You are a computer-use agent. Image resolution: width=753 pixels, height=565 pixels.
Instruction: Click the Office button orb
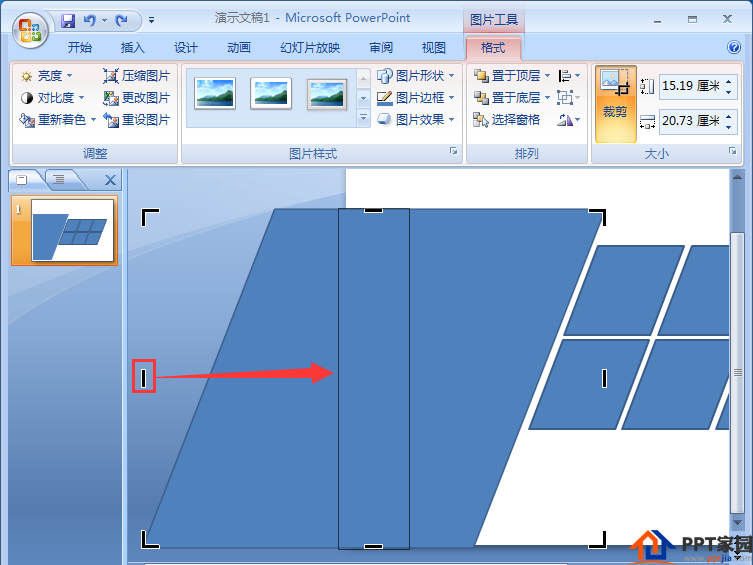(x=30, y=30)
